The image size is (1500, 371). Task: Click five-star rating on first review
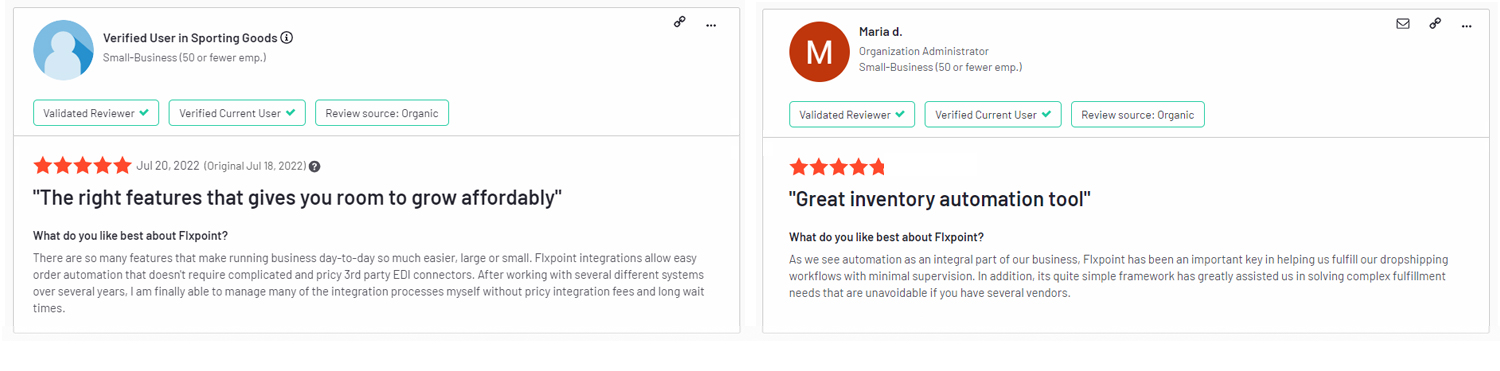tap(82, 165)
